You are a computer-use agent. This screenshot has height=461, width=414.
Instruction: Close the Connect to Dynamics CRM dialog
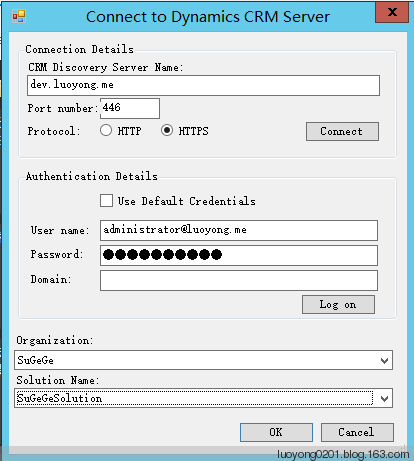point(392,12)
